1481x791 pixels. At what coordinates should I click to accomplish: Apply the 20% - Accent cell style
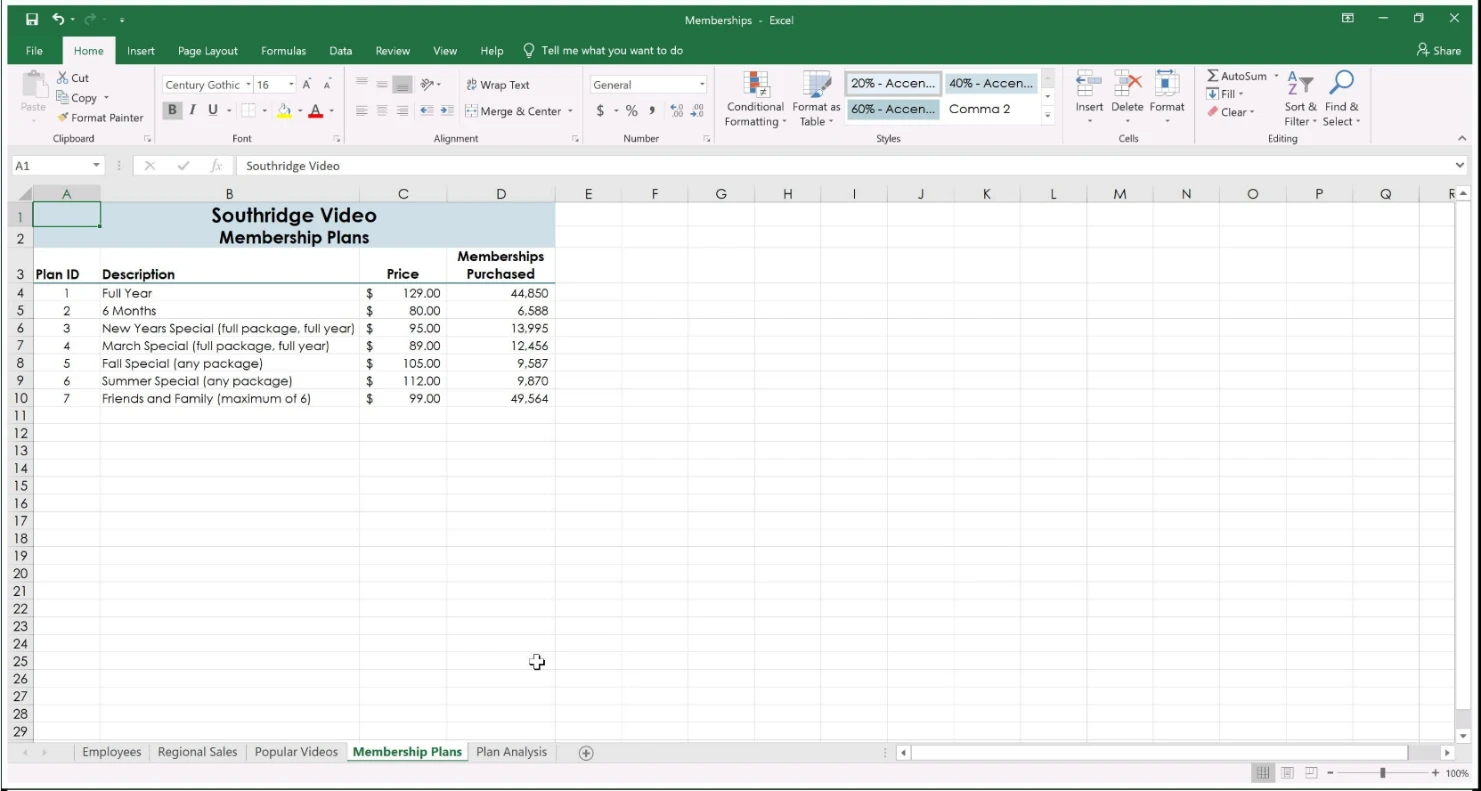coord(893,84)
